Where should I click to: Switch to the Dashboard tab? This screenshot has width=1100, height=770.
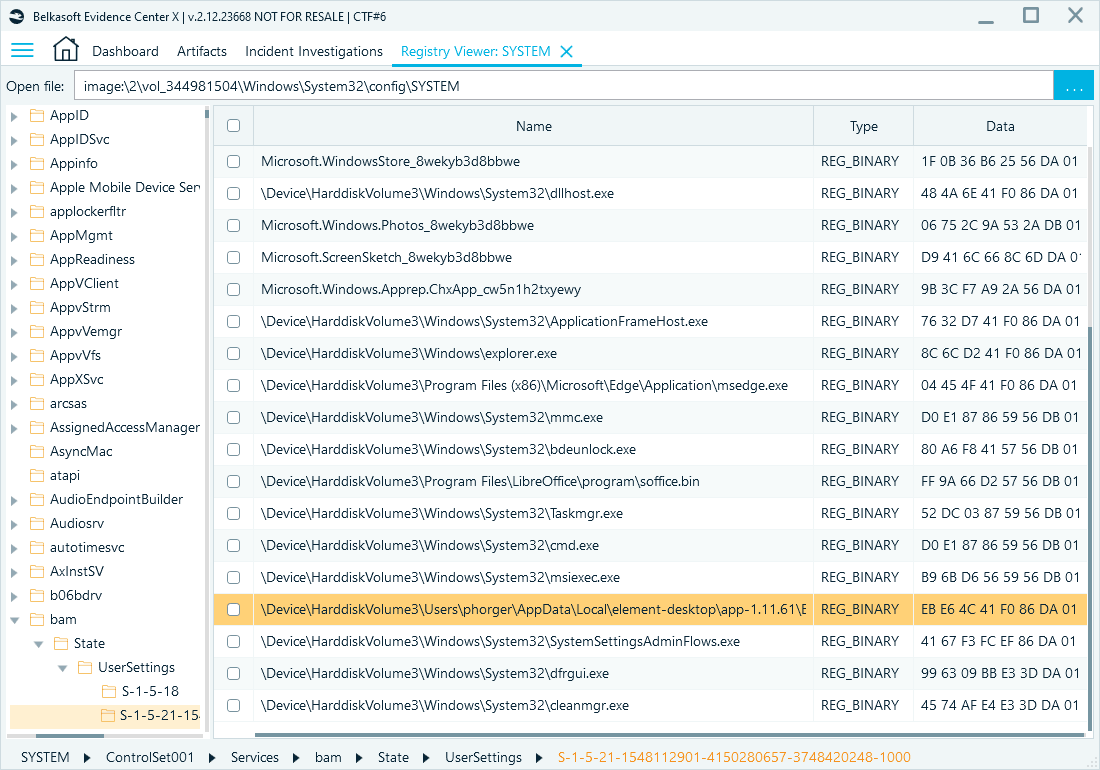126,51
